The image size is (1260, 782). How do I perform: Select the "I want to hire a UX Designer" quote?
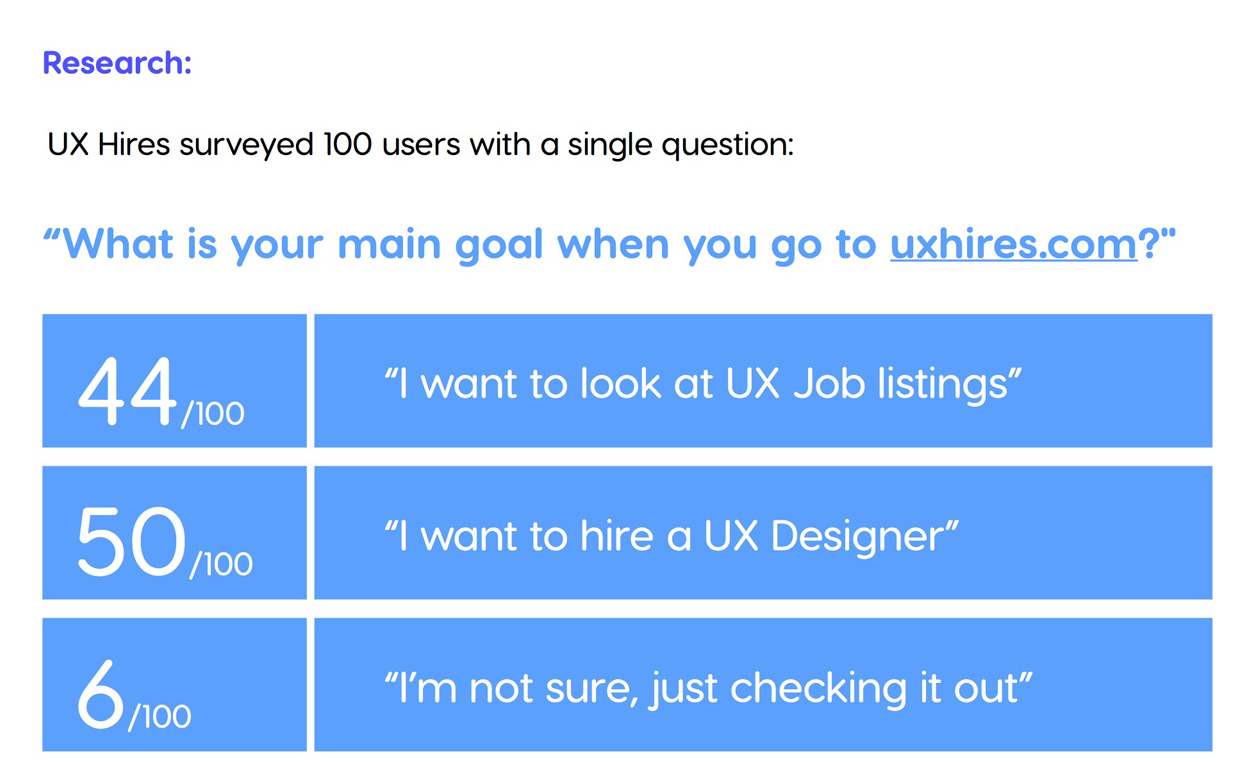tap(671, 536)
